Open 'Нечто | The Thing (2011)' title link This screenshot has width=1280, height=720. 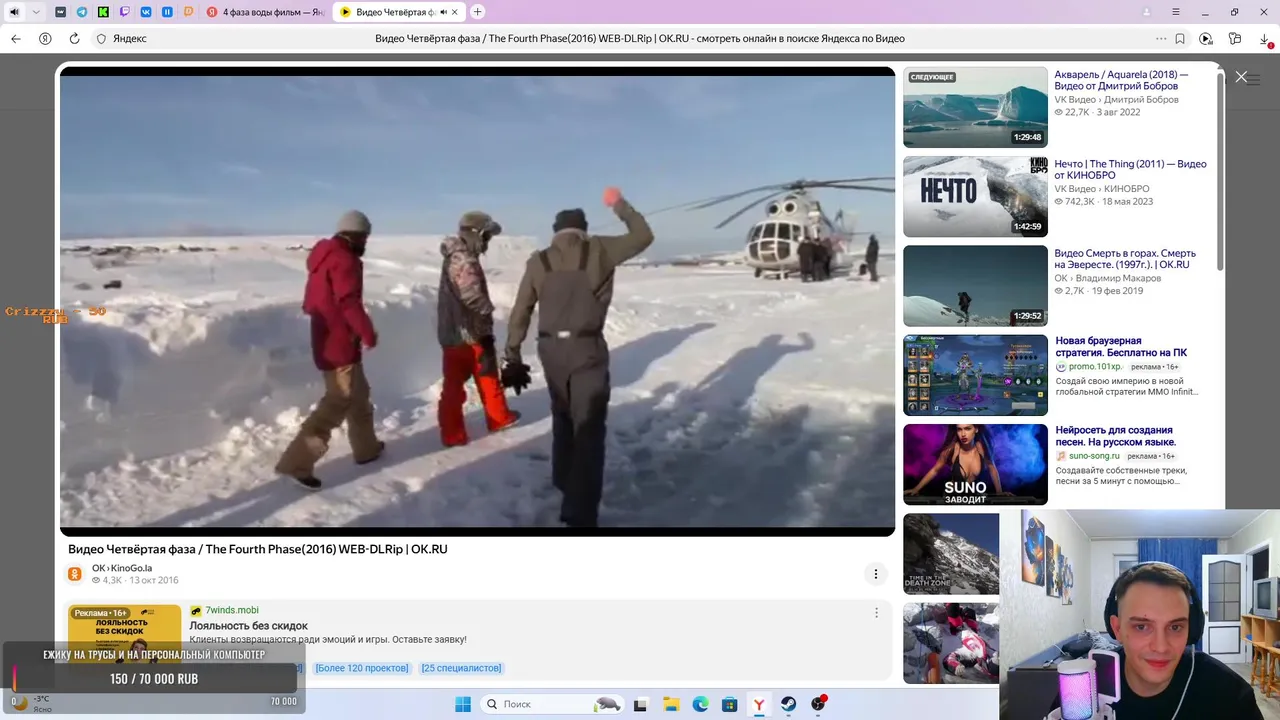point(1130,169)
